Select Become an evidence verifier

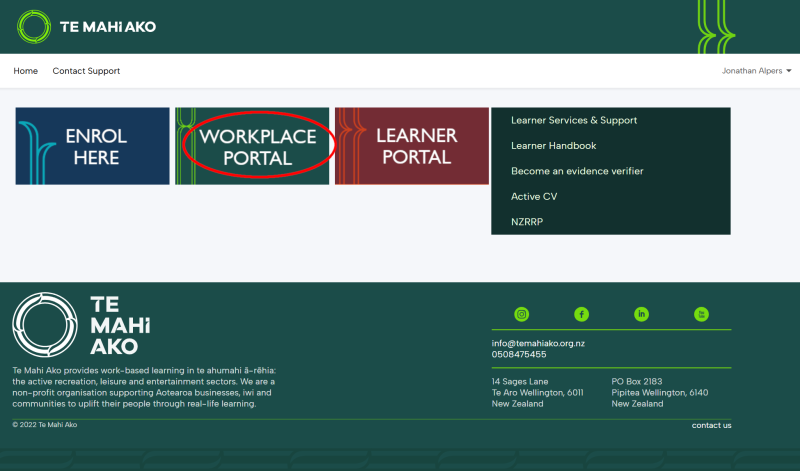click(x=577, y=171)
